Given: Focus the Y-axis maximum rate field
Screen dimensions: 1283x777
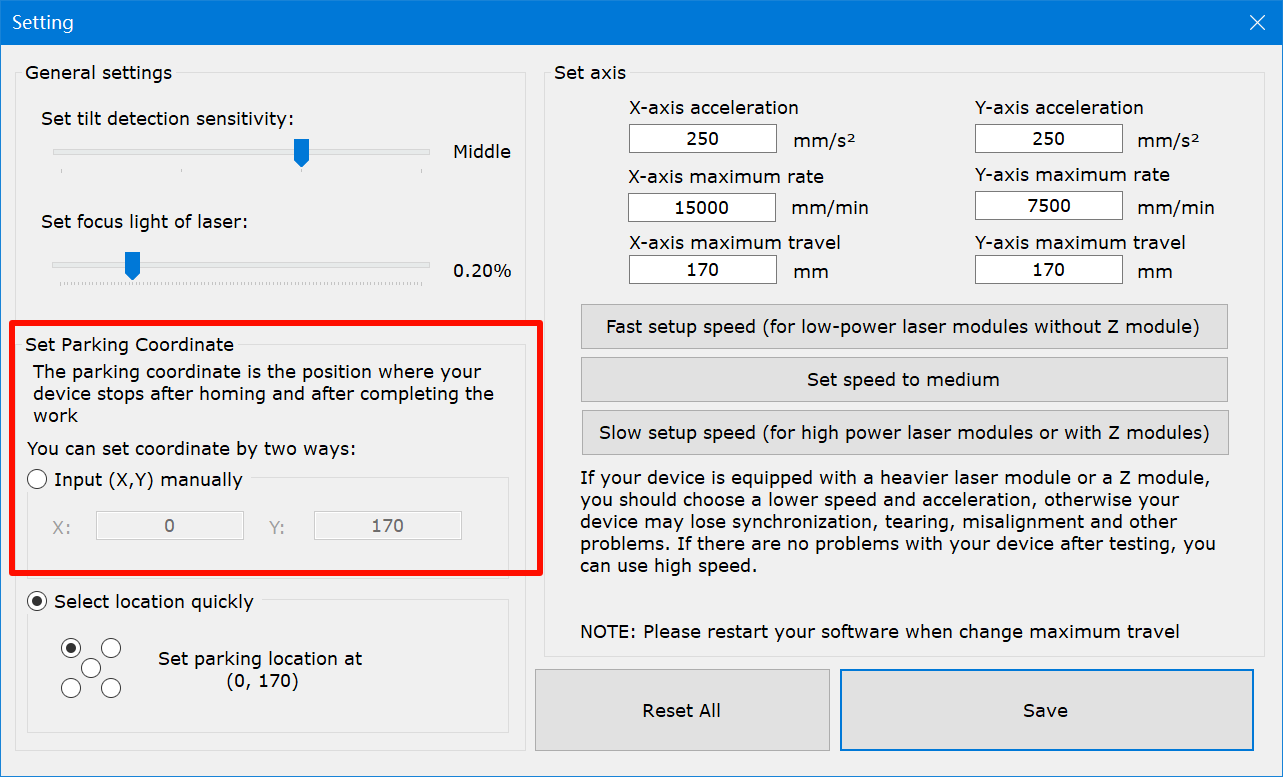Looking at the screenshot, I should point(1048,206).
